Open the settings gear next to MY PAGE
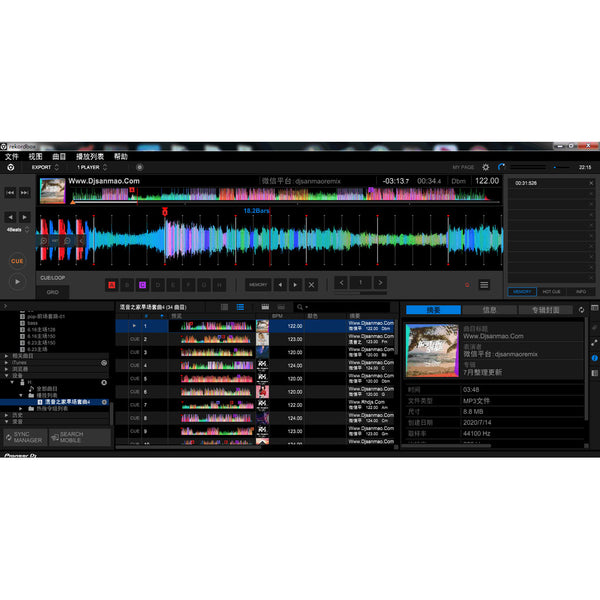Screen dimensions: 600x600 coord(486,167)
